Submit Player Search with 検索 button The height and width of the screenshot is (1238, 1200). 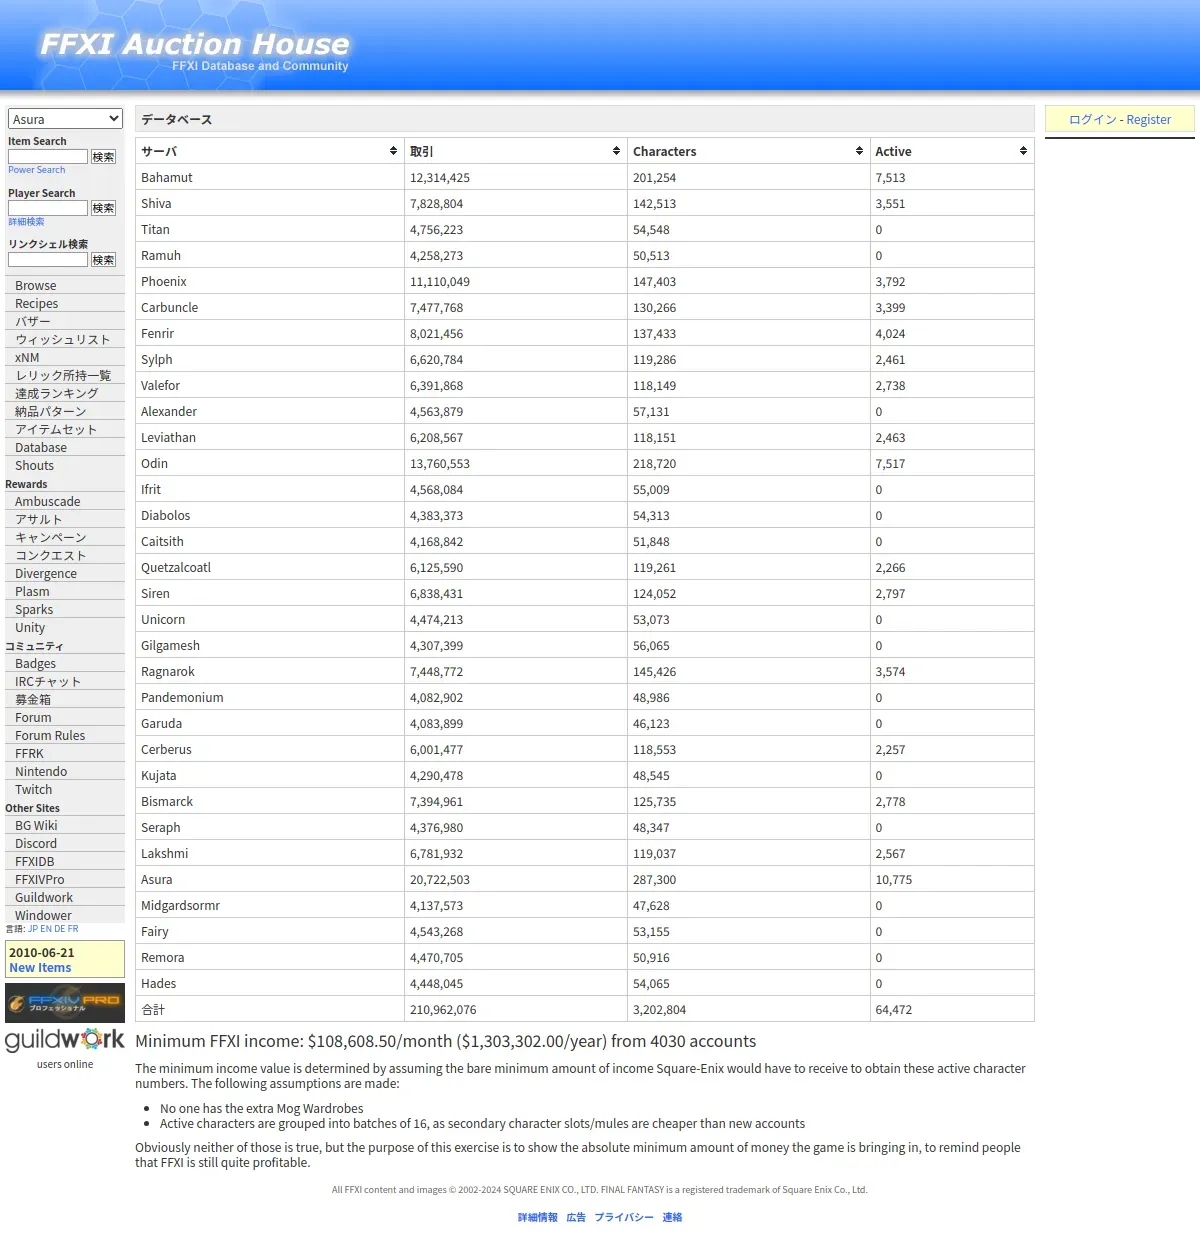coord(103,208)
